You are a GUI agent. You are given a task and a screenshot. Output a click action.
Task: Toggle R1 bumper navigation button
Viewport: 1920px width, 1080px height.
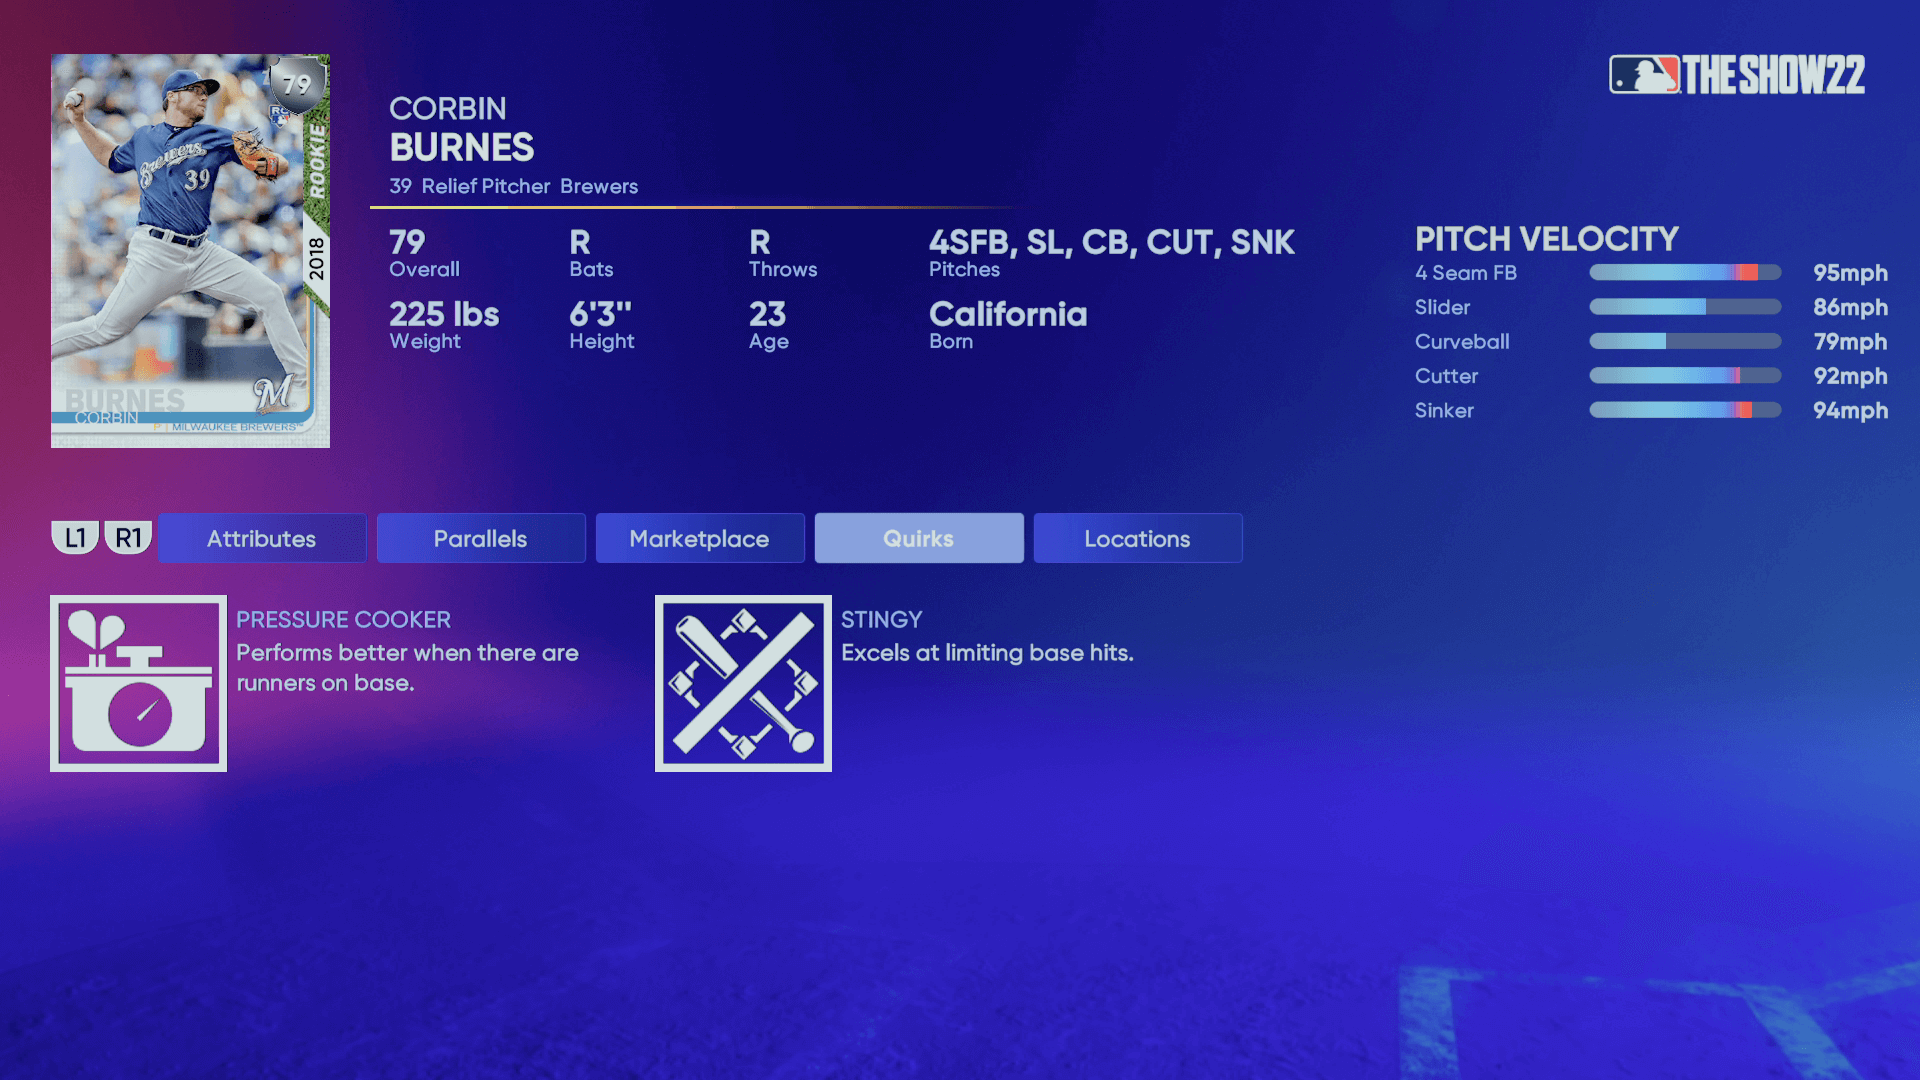click(x=129, y=537)
